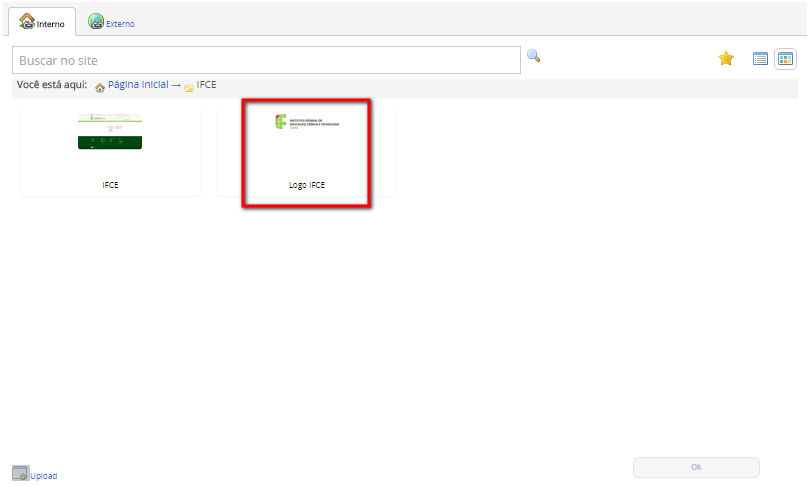
Task: Click the magnifying glass search icon
Action: coord(533,55)
